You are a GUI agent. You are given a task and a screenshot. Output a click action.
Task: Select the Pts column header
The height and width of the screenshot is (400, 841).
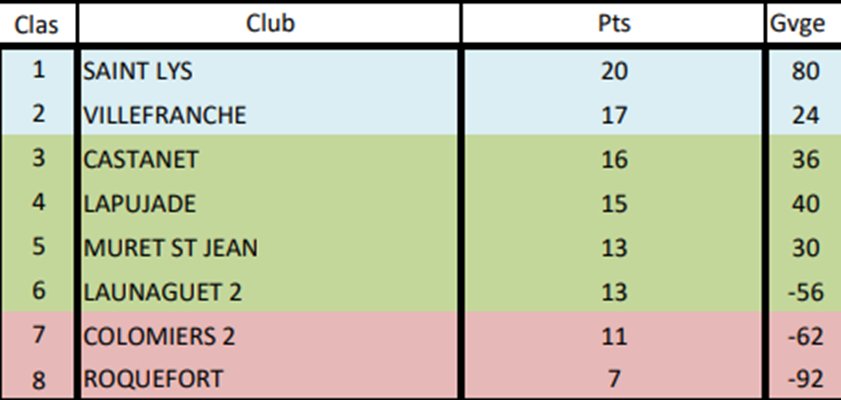(612, 25)
